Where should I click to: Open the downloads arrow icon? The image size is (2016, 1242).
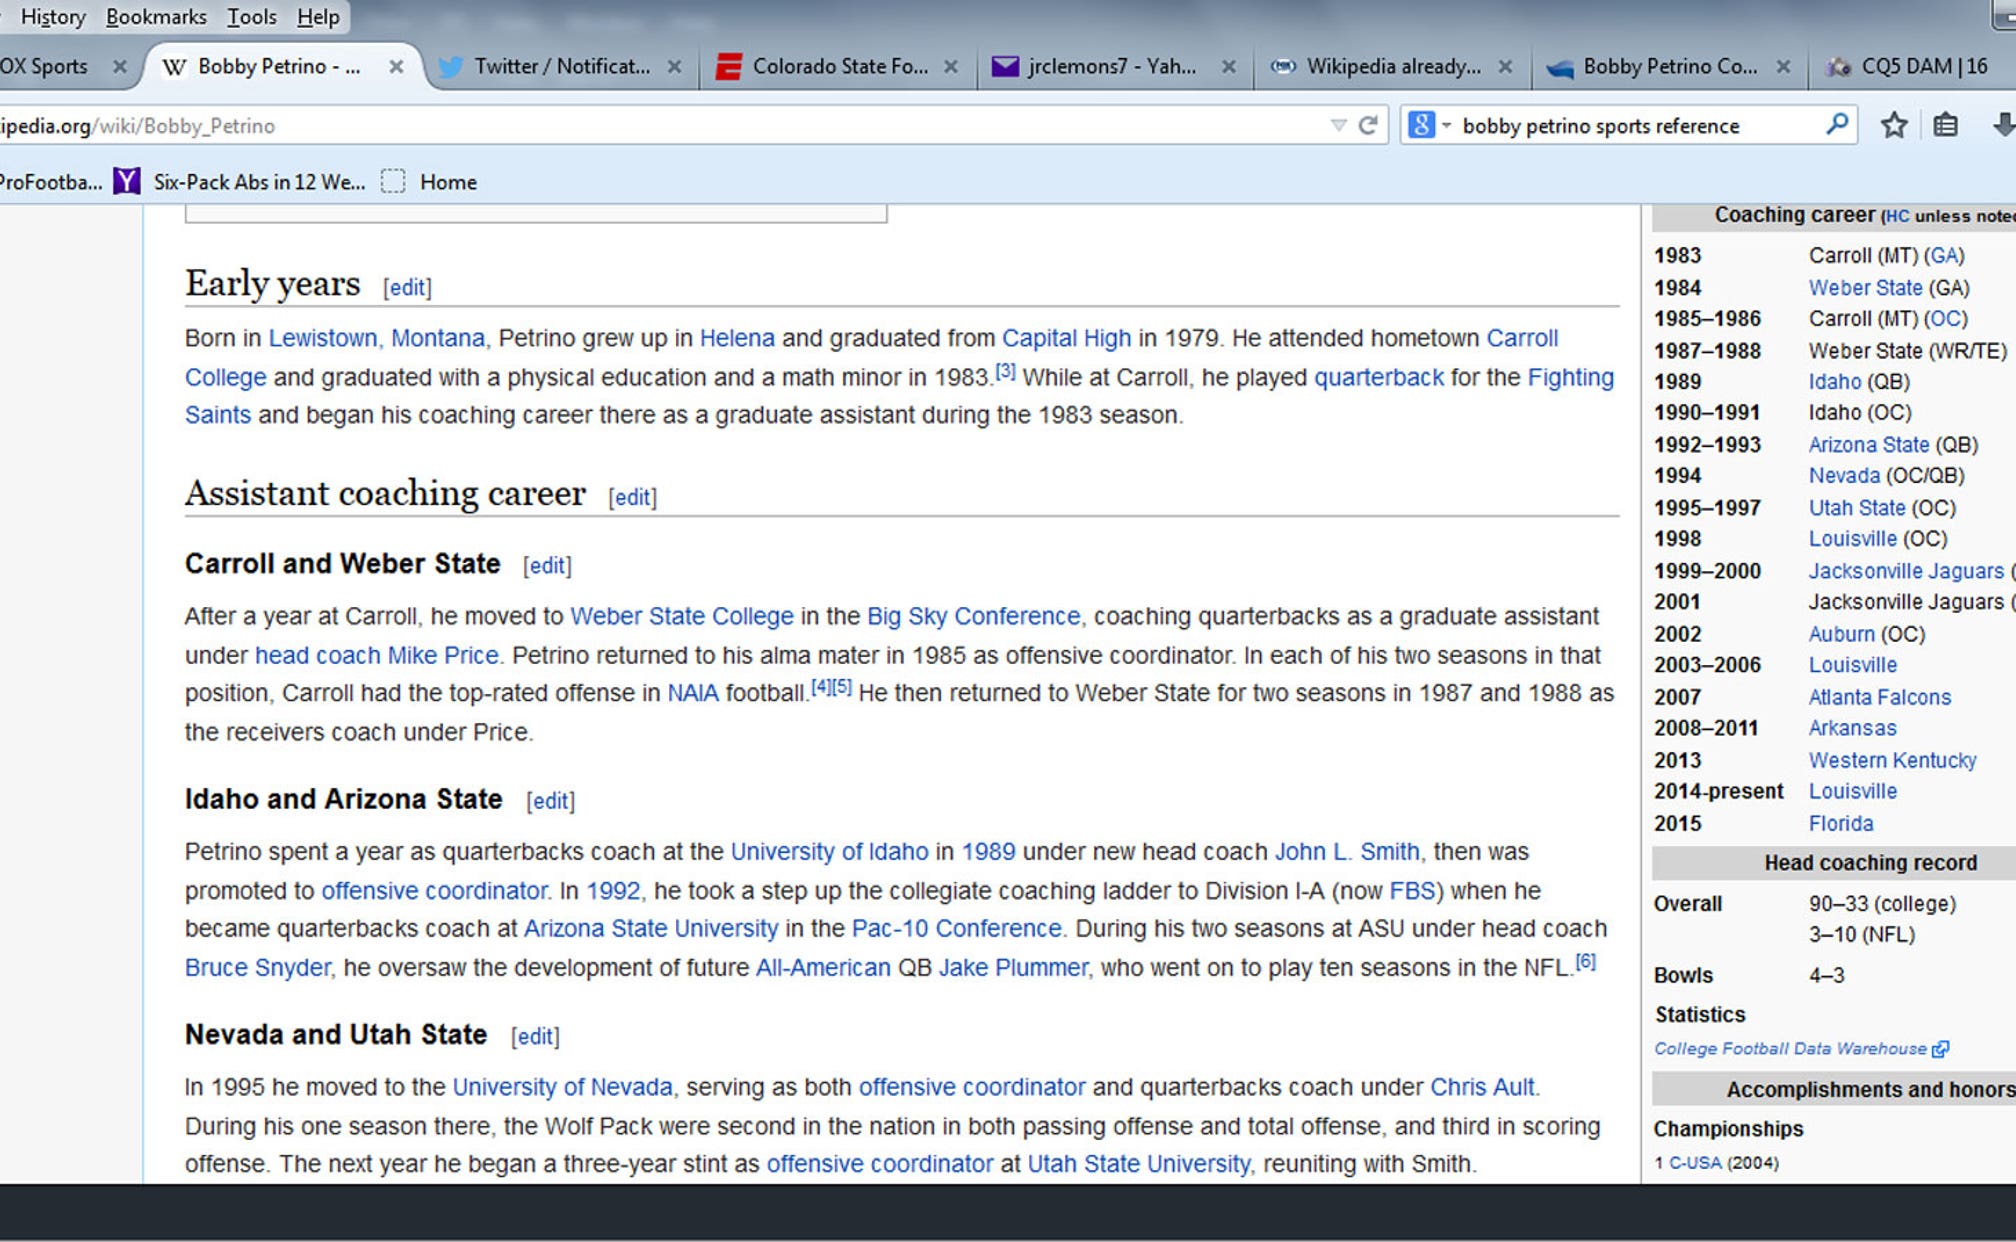[x=2003, y=126]
